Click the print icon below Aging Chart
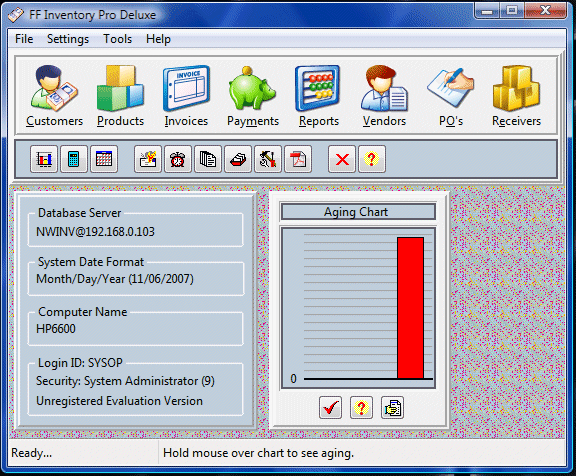 click(x=392, y=407)
